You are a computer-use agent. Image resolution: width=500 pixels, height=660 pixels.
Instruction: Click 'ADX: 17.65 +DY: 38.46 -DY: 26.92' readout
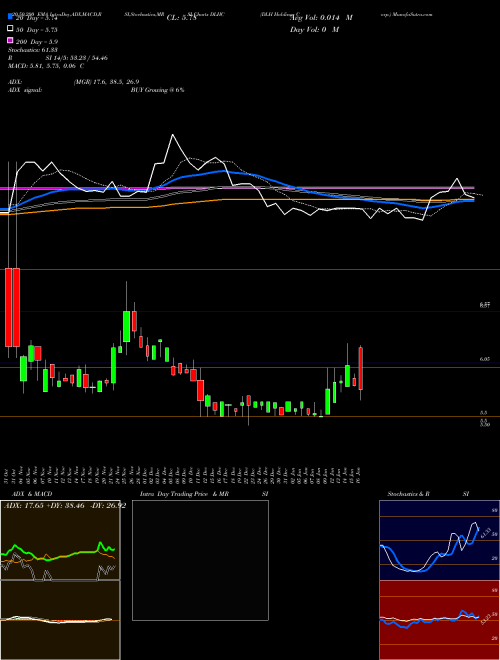[65, 506]
